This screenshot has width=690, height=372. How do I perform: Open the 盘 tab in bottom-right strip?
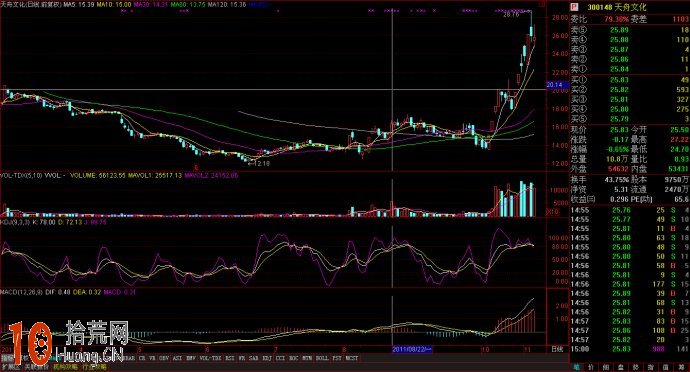(x=621, y=366)
